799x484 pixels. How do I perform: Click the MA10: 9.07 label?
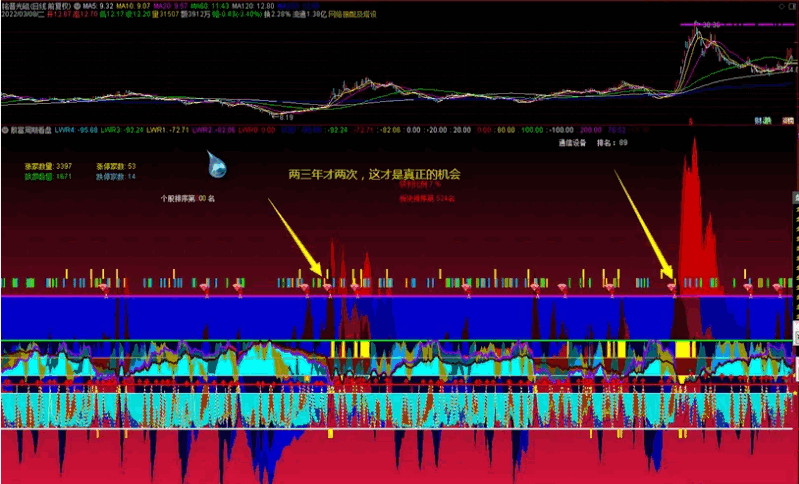click(x=132, y=6)
